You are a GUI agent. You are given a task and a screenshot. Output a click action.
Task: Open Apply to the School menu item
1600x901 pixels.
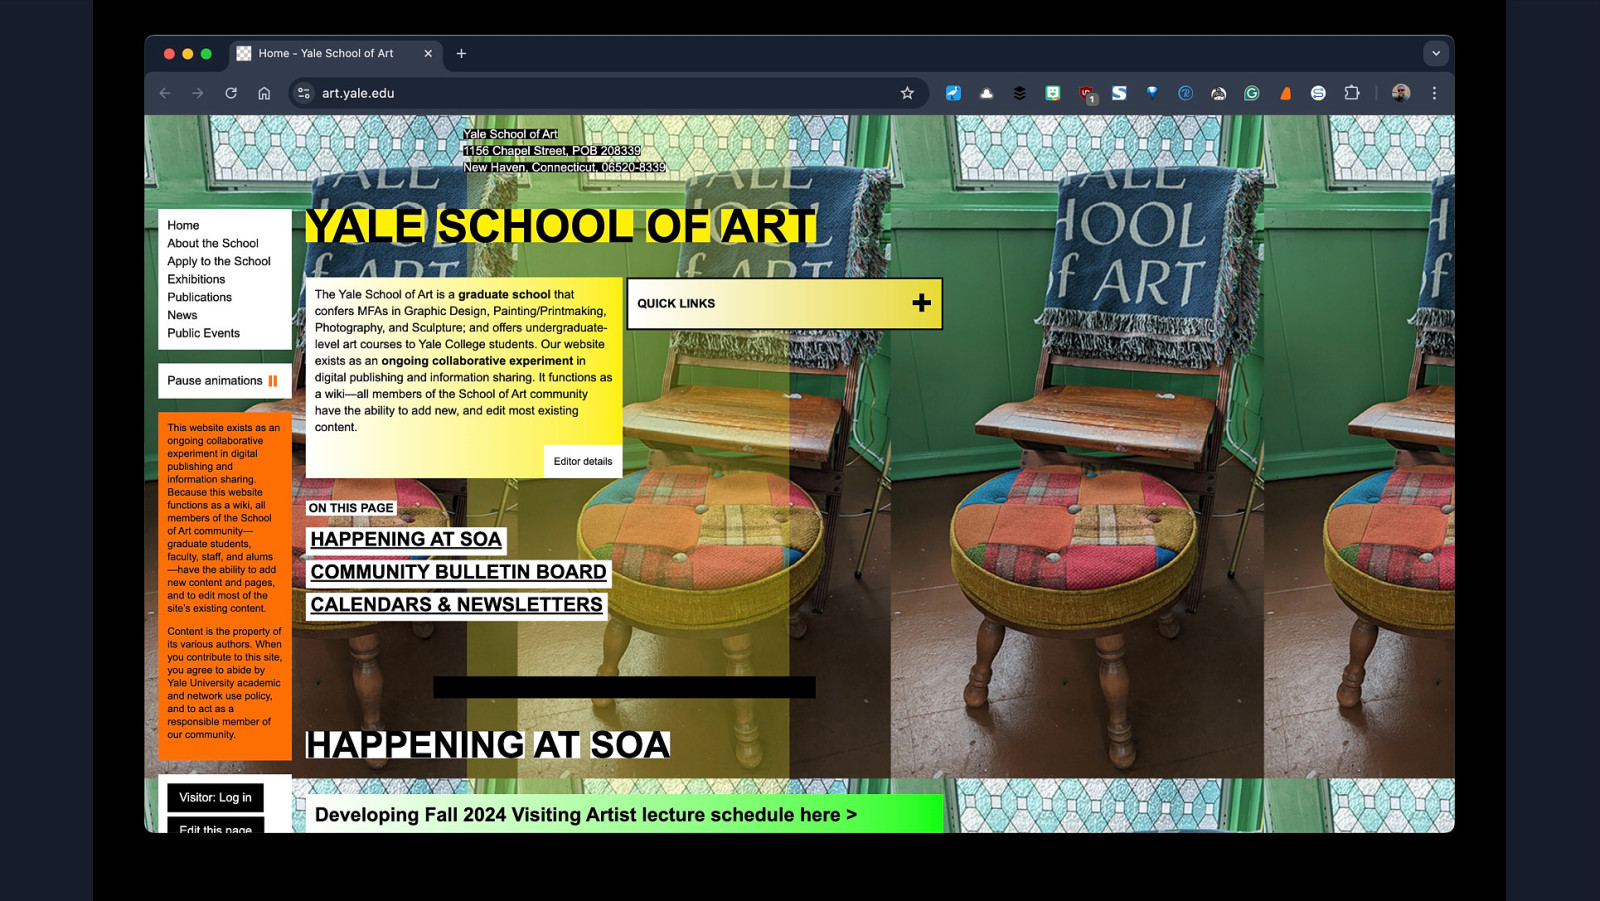tap(219, 262)
